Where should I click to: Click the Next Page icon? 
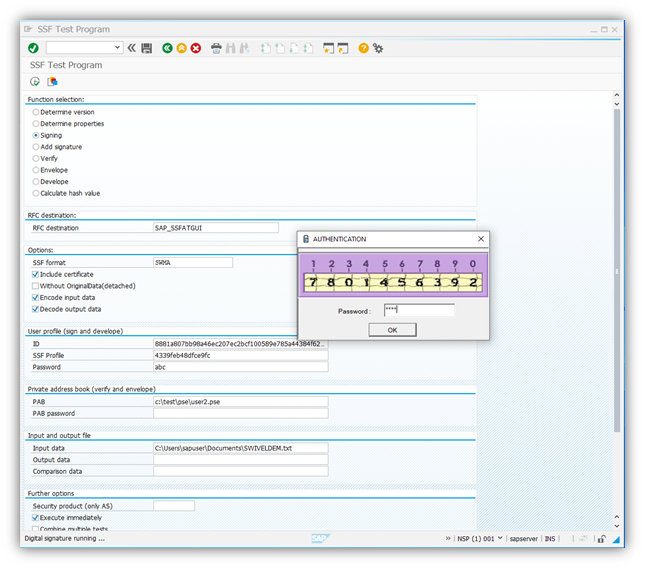click(294, 48)
